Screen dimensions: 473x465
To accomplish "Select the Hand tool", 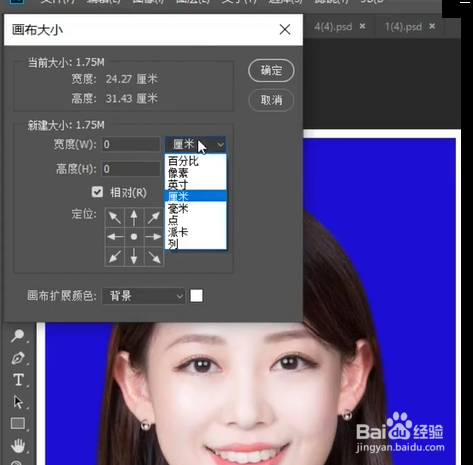I will click(x=18, y=445).
